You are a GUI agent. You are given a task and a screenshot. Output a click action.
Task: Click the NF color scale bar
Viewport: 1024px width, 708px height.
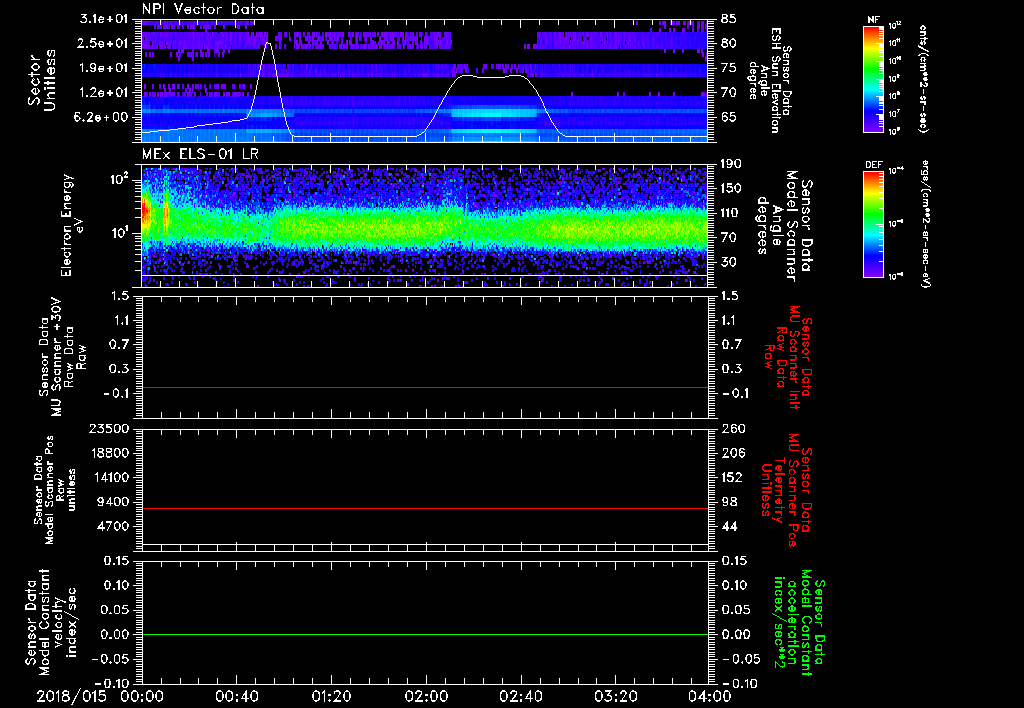(x=873, y=78)
